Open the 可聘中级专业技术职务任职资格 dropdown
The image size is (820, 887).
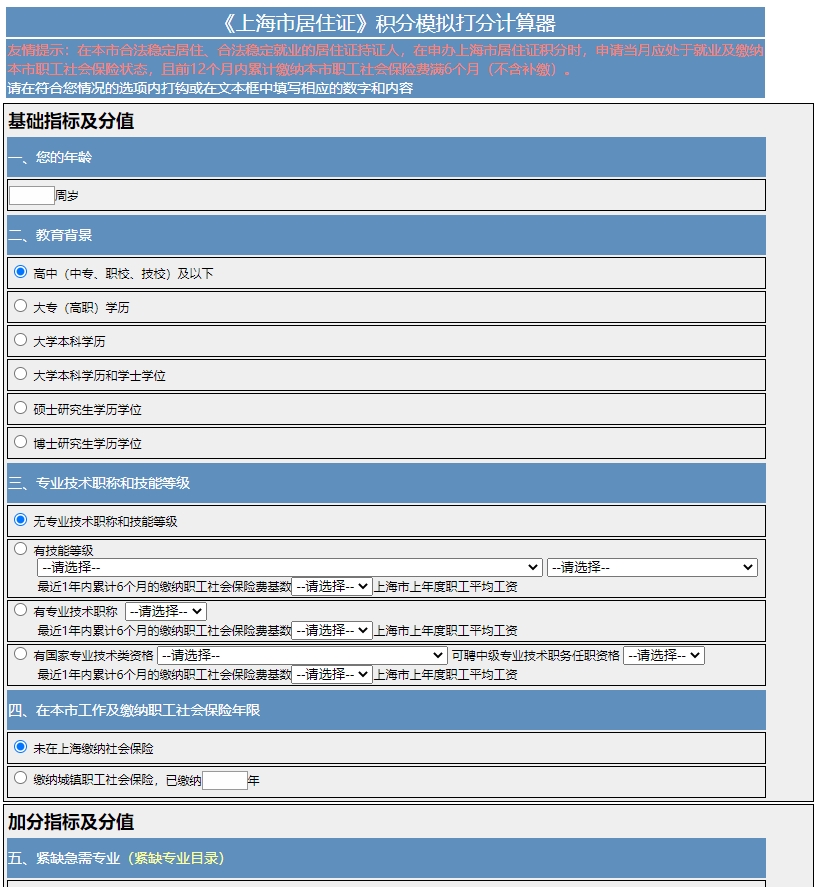(x=664, y=656)
